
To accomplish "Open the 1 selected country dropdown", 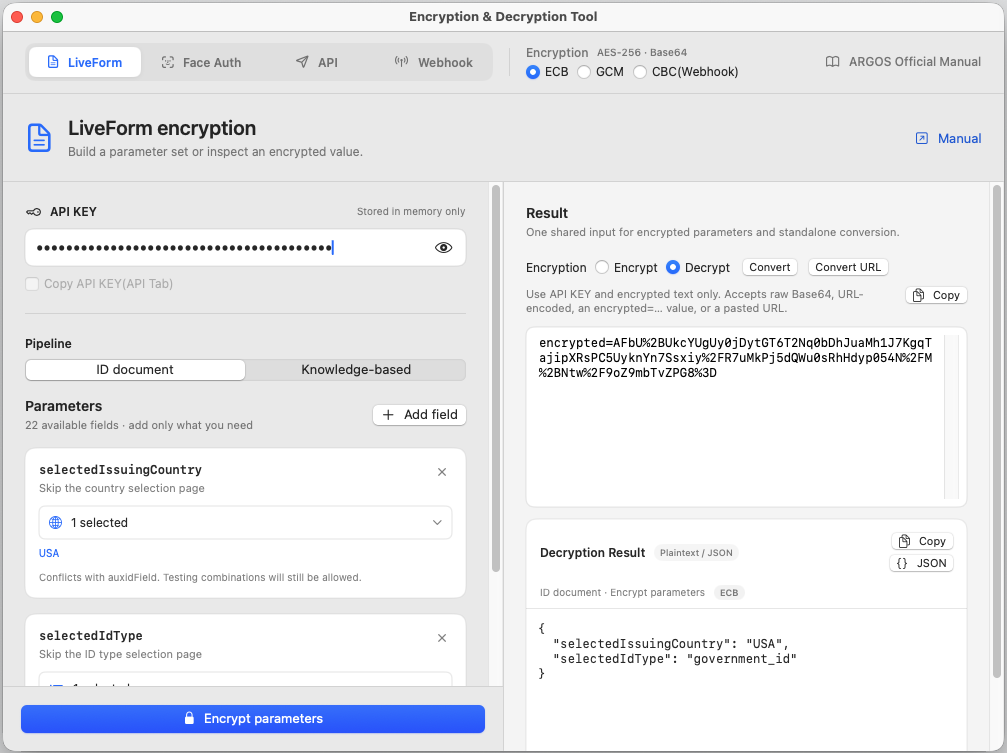I will pyautogui.click(x=245, y=523).
